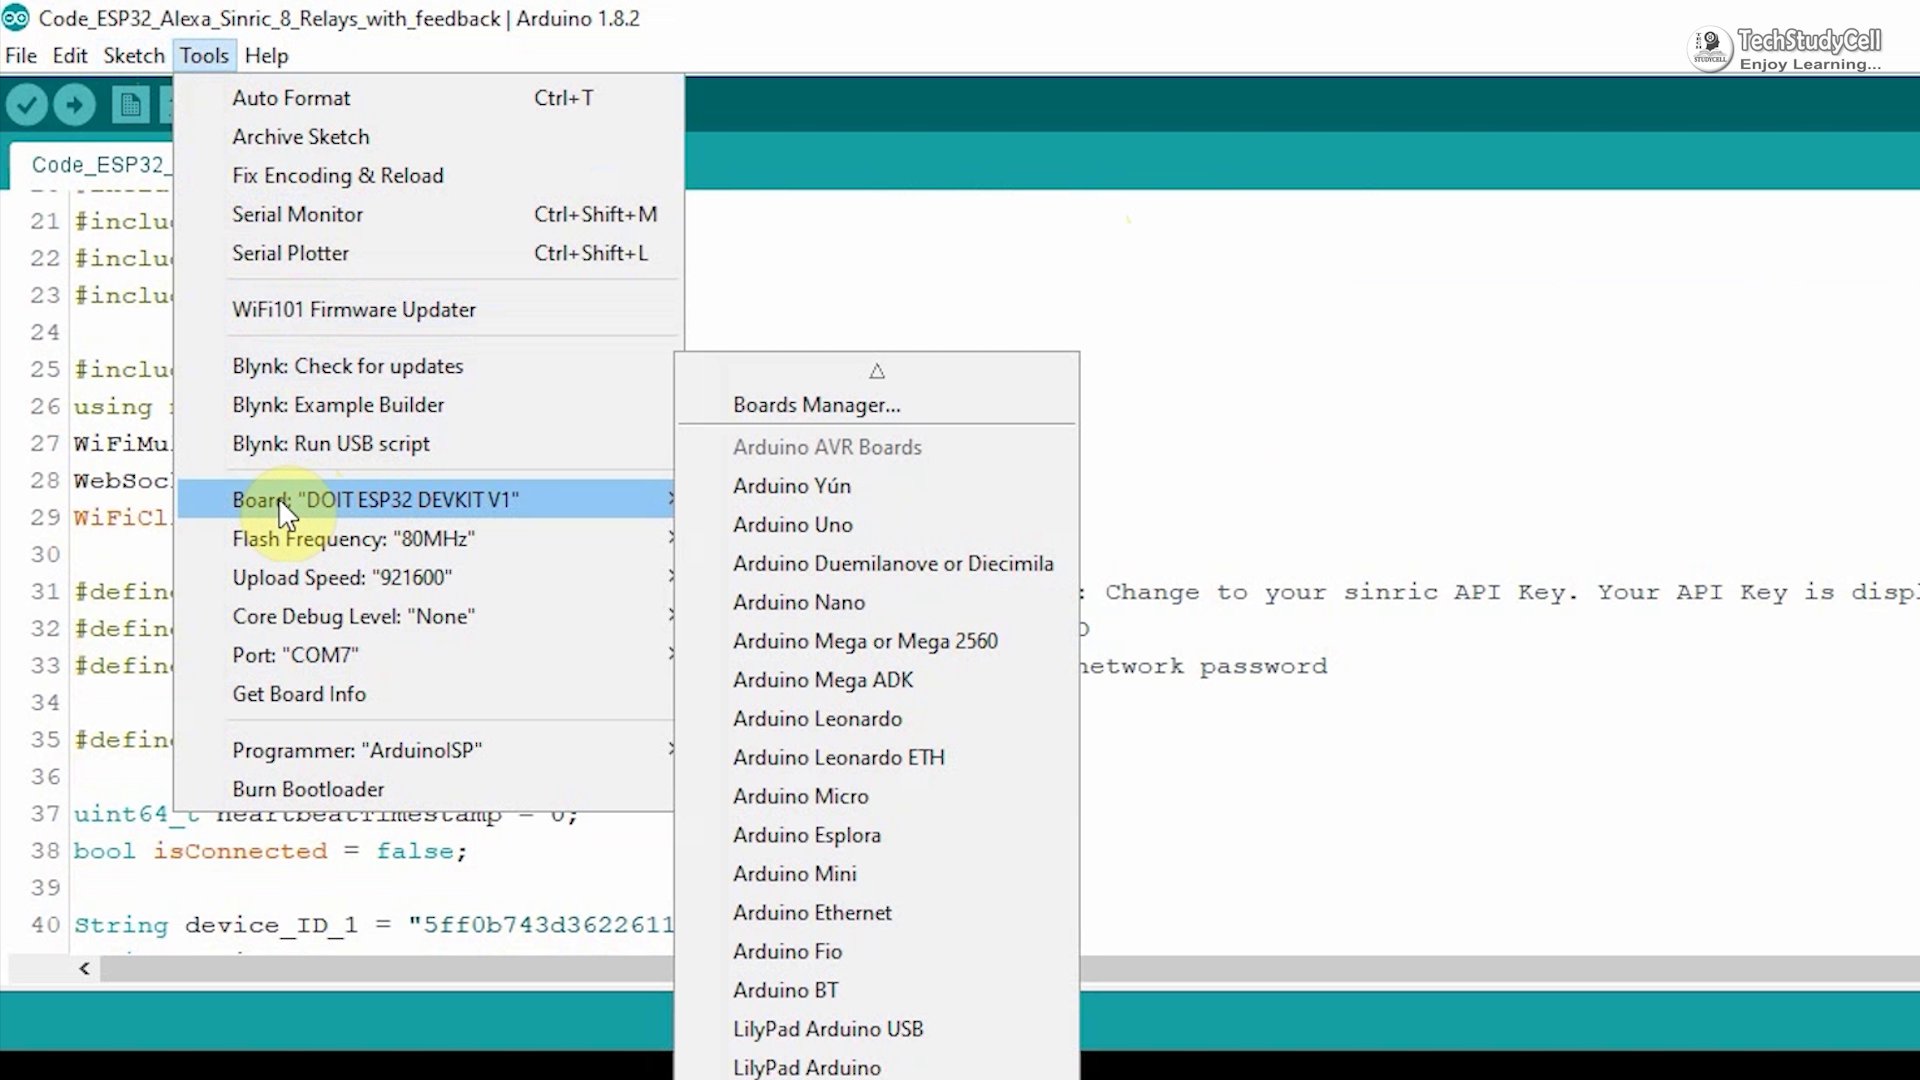Click the Verify (checkmark) button
The image size is (1920, 1080).
pos(27,104)
